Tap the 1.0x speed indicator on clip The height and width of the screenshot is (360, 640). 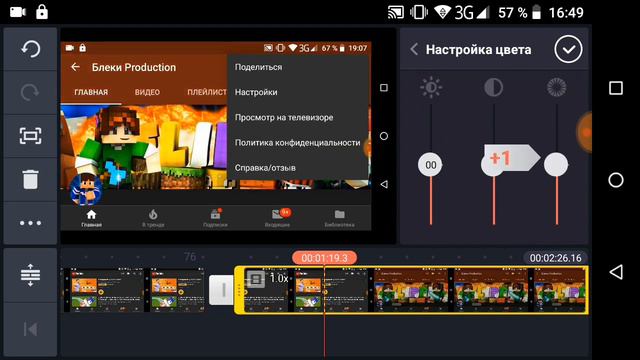(279, 278)
